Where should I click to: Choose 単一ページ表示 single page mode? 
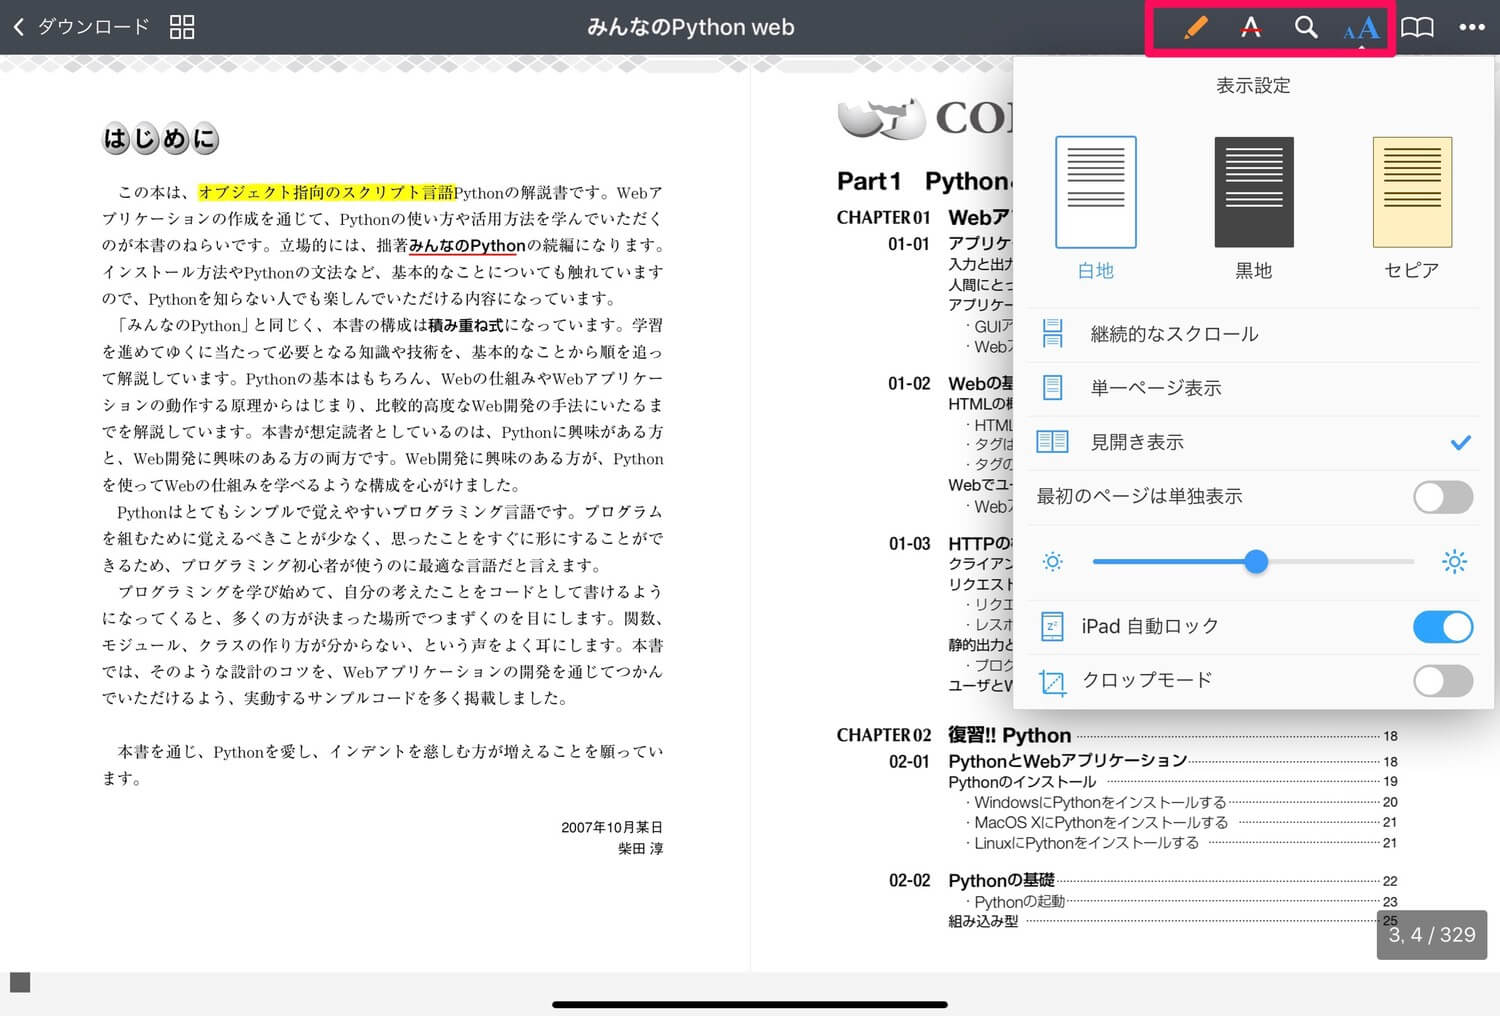(x=1254, y=388)
